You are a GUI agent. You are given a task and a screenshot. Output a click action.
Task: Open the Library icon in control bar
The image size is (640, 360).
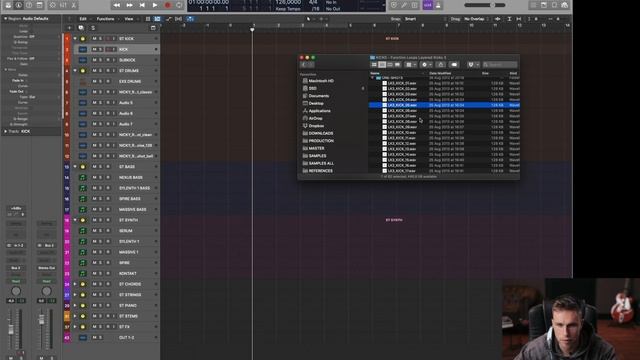coord(8,5)
